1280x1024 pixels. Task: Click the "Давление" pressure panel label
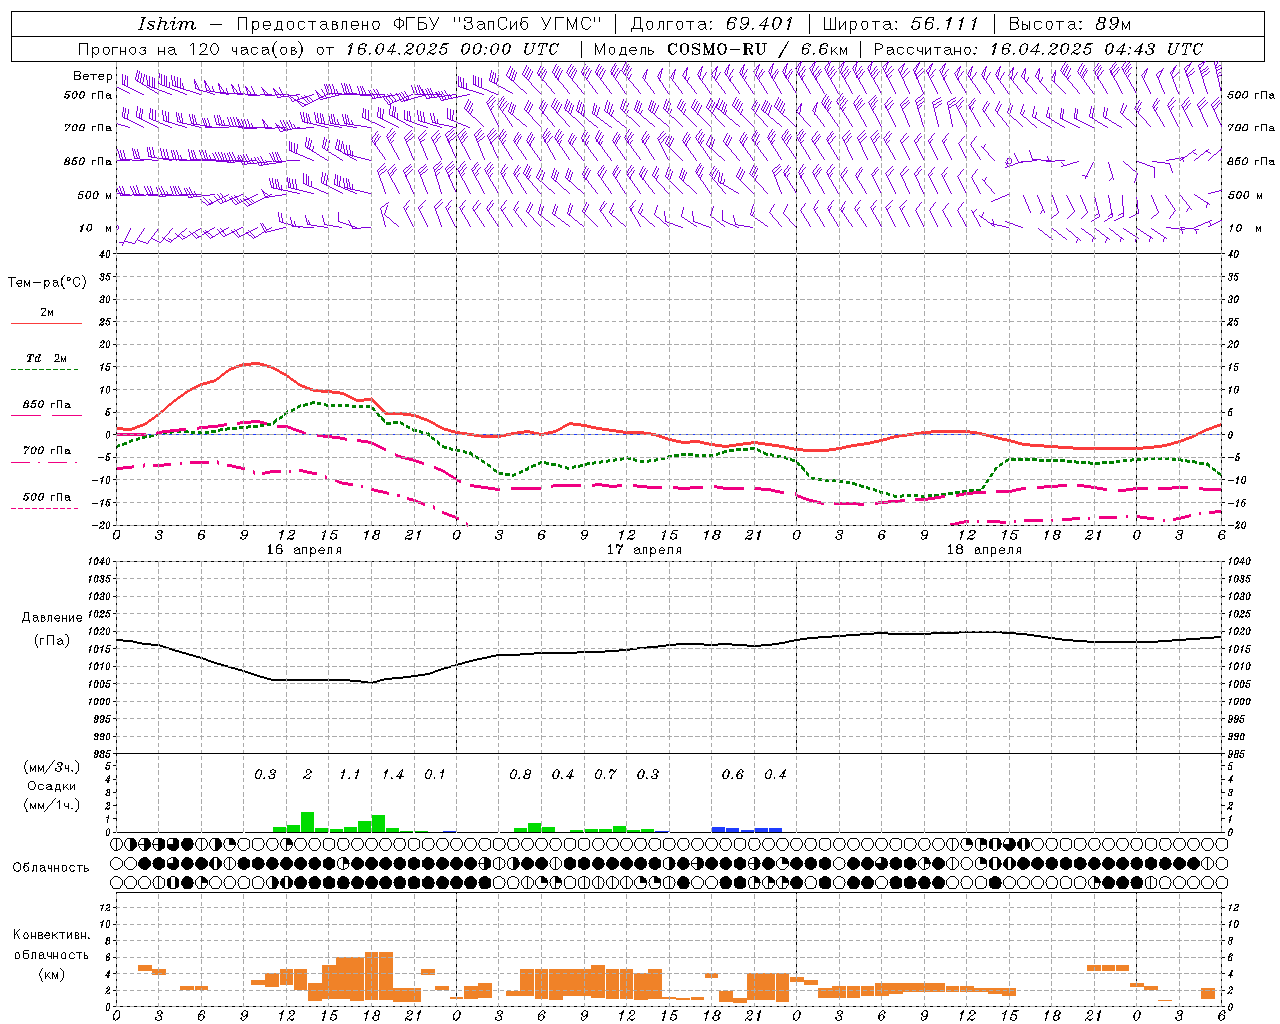click(x=52, y=618)
